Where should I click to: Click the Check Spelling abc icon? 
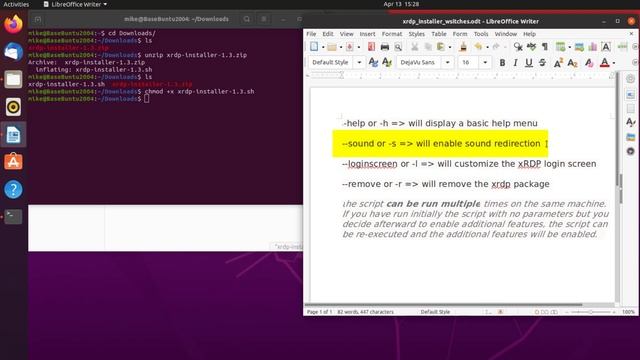point(531,47)
